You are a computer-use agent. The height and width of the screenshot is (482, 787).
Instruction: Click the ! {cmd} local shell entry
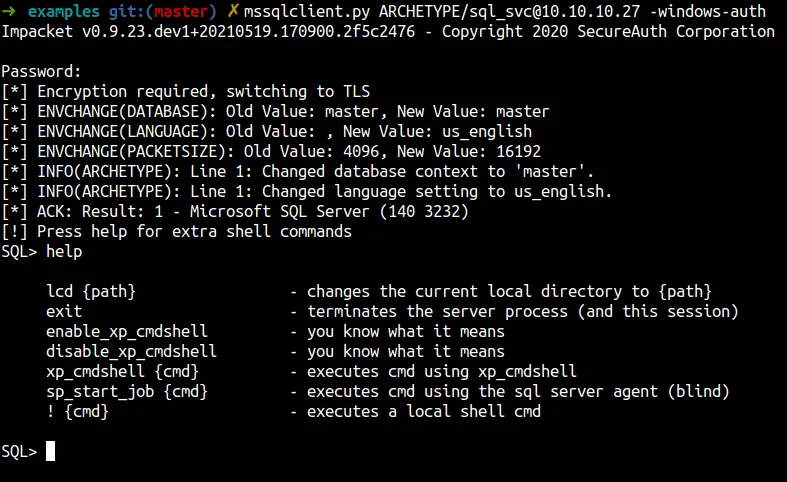pyautogui.click(x=77, y=411)
